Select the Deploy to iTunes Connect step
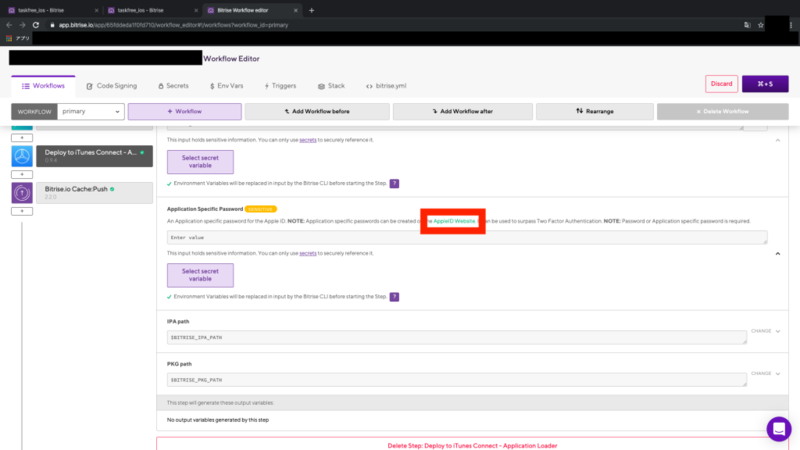 click(94, 156)
